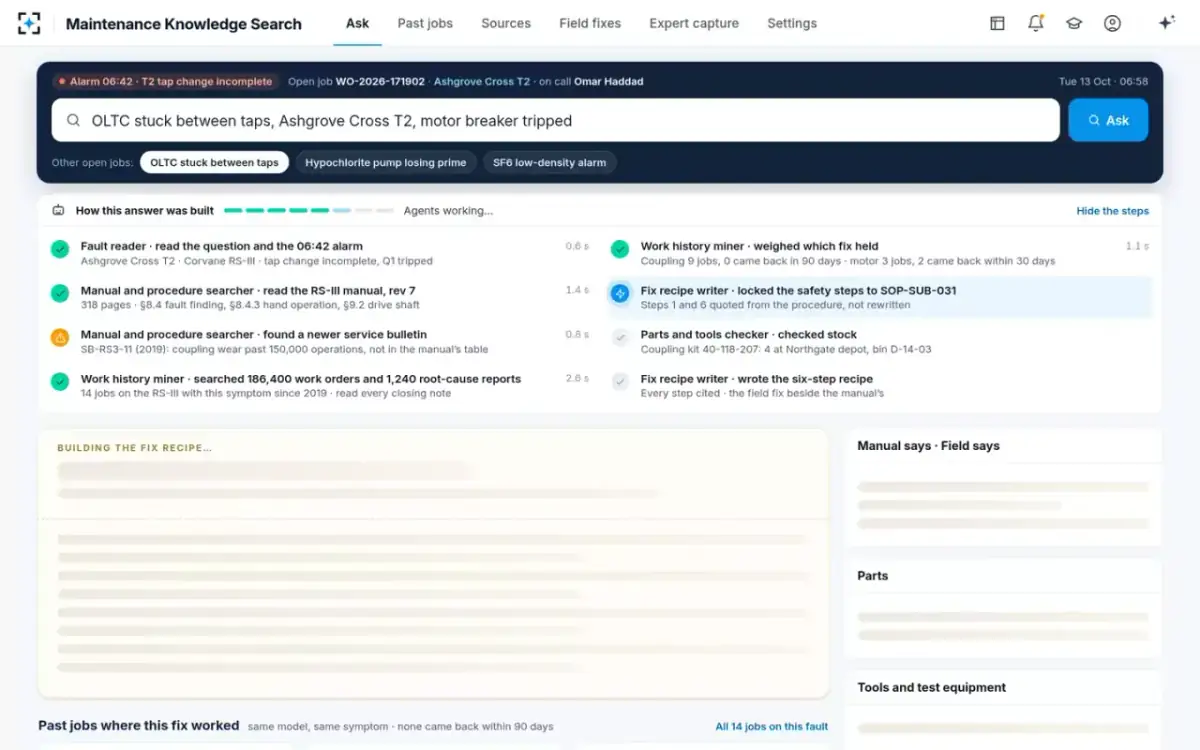The width and height of the screenshot is (1200, 750).
Task: Click the Agents working… status text
Action: 448,211
